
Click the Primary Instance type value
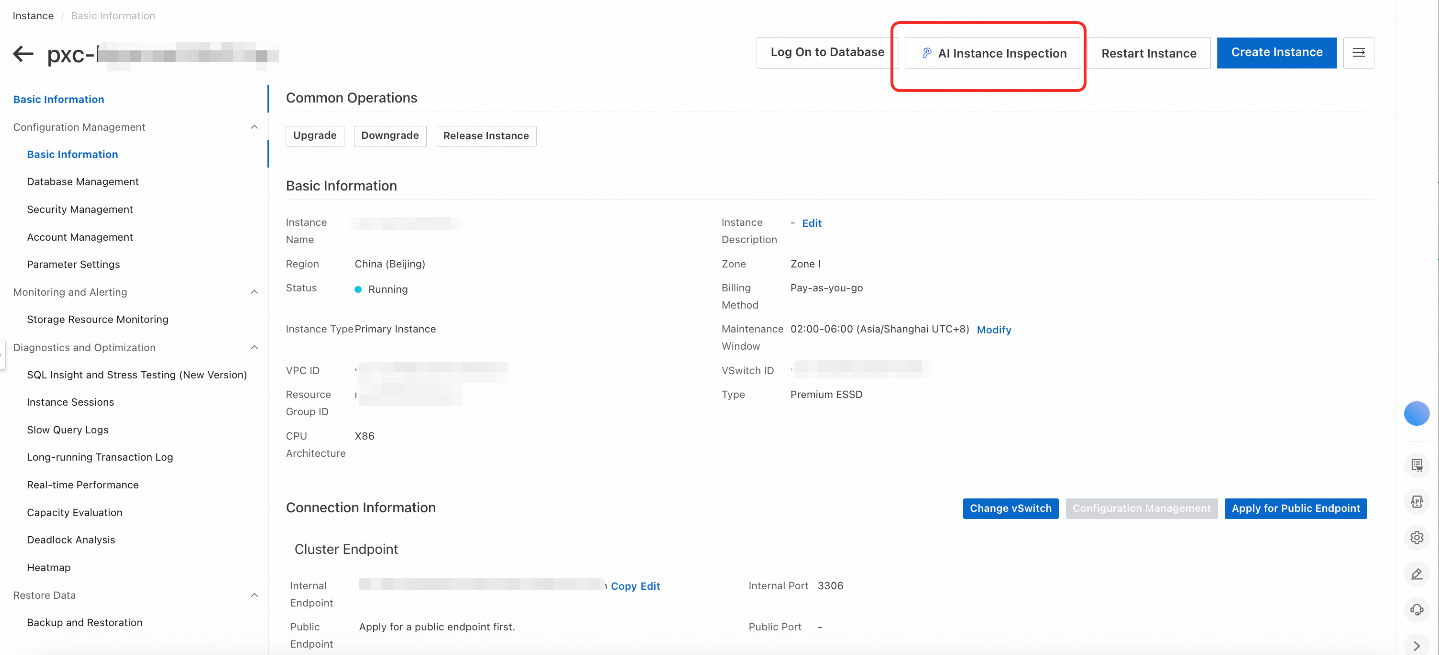click(x=395, y=329)
